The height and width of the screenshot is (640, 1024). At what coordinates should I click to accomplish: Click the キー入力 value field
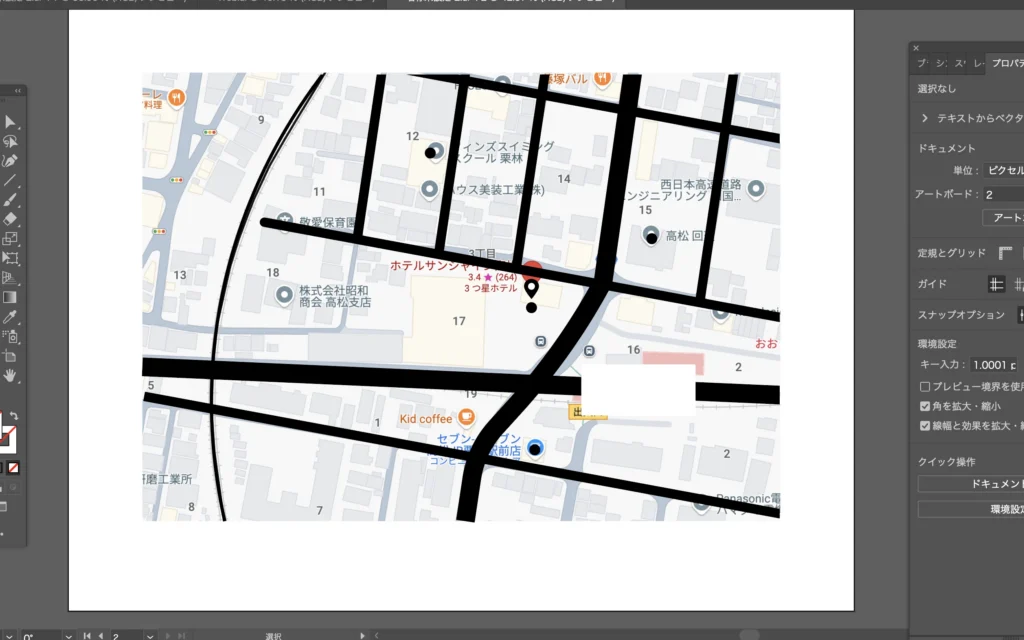coord(993,365)
